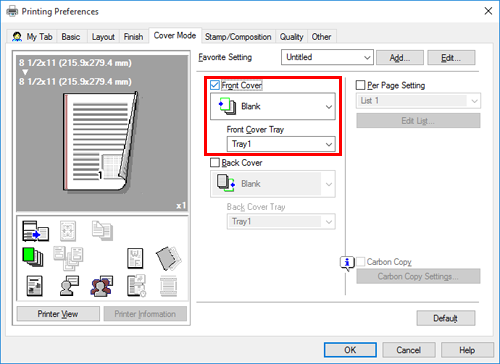This screenshot has height=364, width=500.
Task: Open the Front Cover Blank dropdown
Action: 273,106
